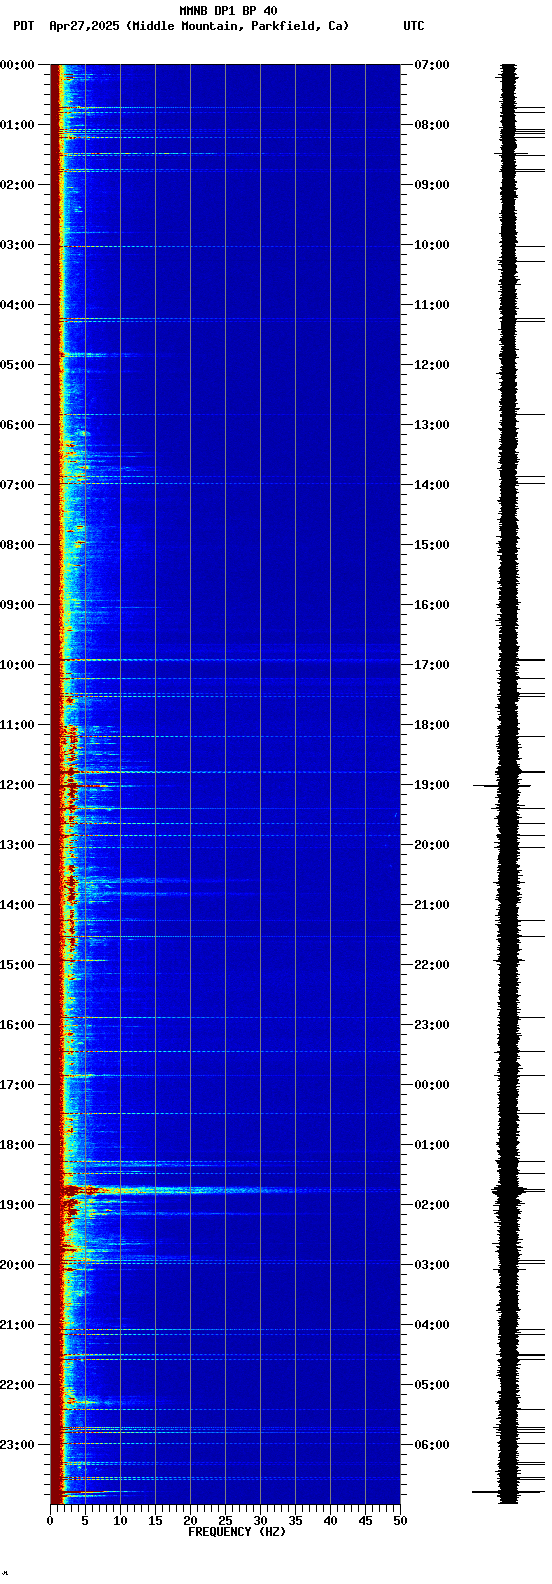Click the PDT axis label "02:00"
This screenshot has height=1584, width=552.
click(x=17, y=185)
